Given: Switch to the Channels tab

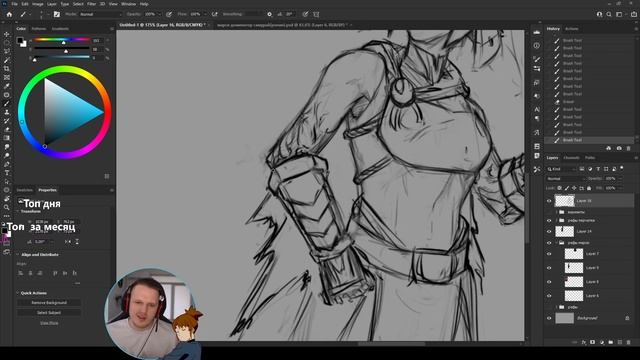Looking at the screenshot, I should [x=571, y=158].
